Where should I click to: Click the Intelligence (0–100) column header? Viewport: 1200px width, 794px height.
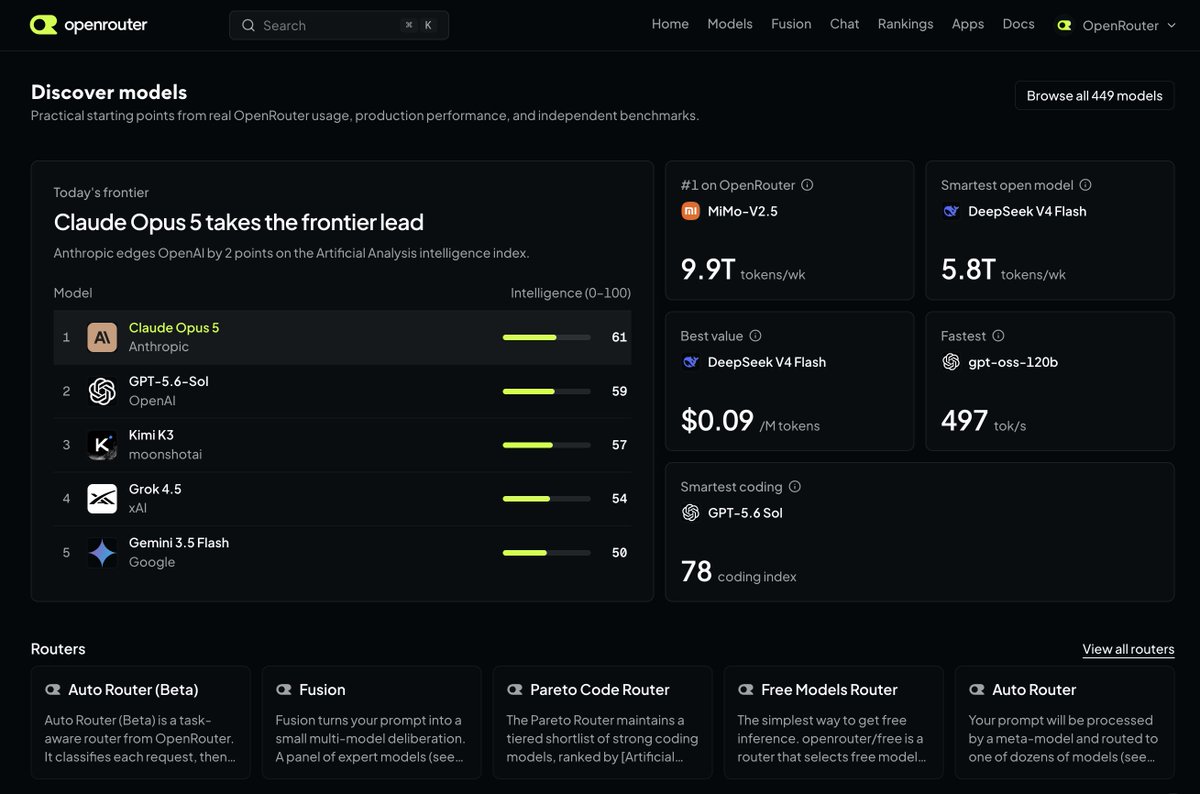pos(571,293)
